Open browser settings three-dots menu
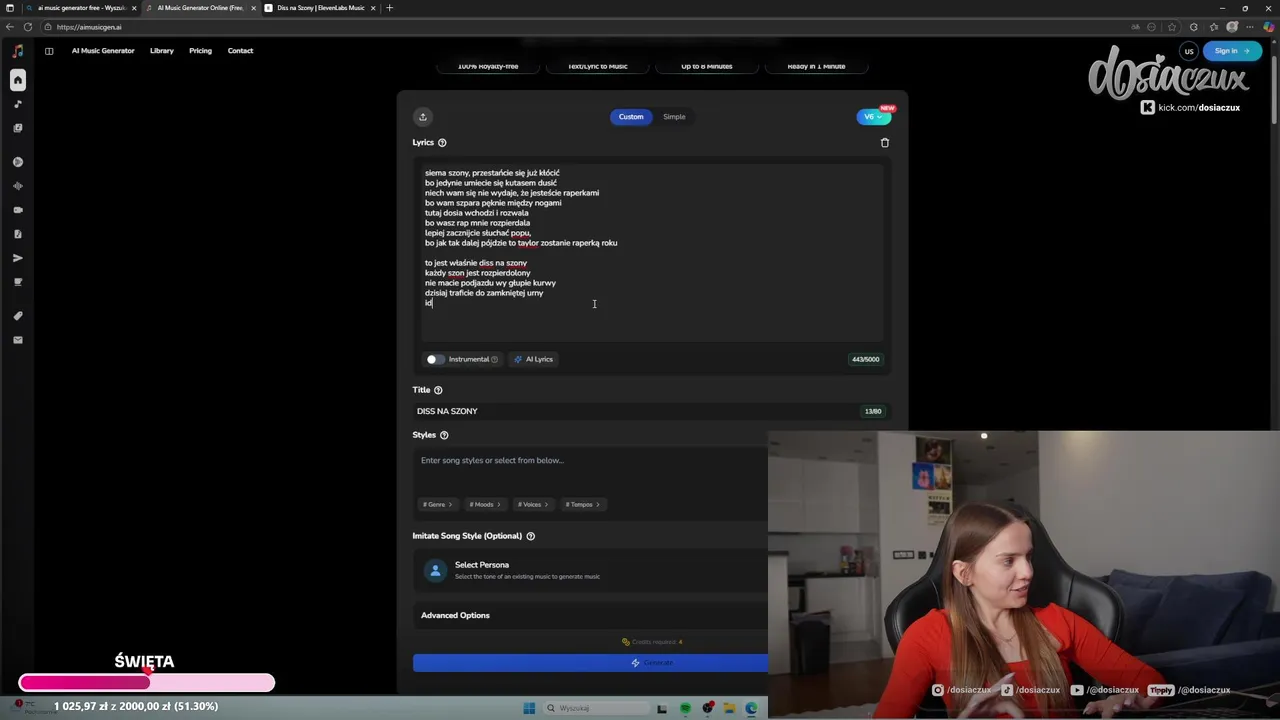The width and height of the screenshot is (1280, 720). [1251, 27]
